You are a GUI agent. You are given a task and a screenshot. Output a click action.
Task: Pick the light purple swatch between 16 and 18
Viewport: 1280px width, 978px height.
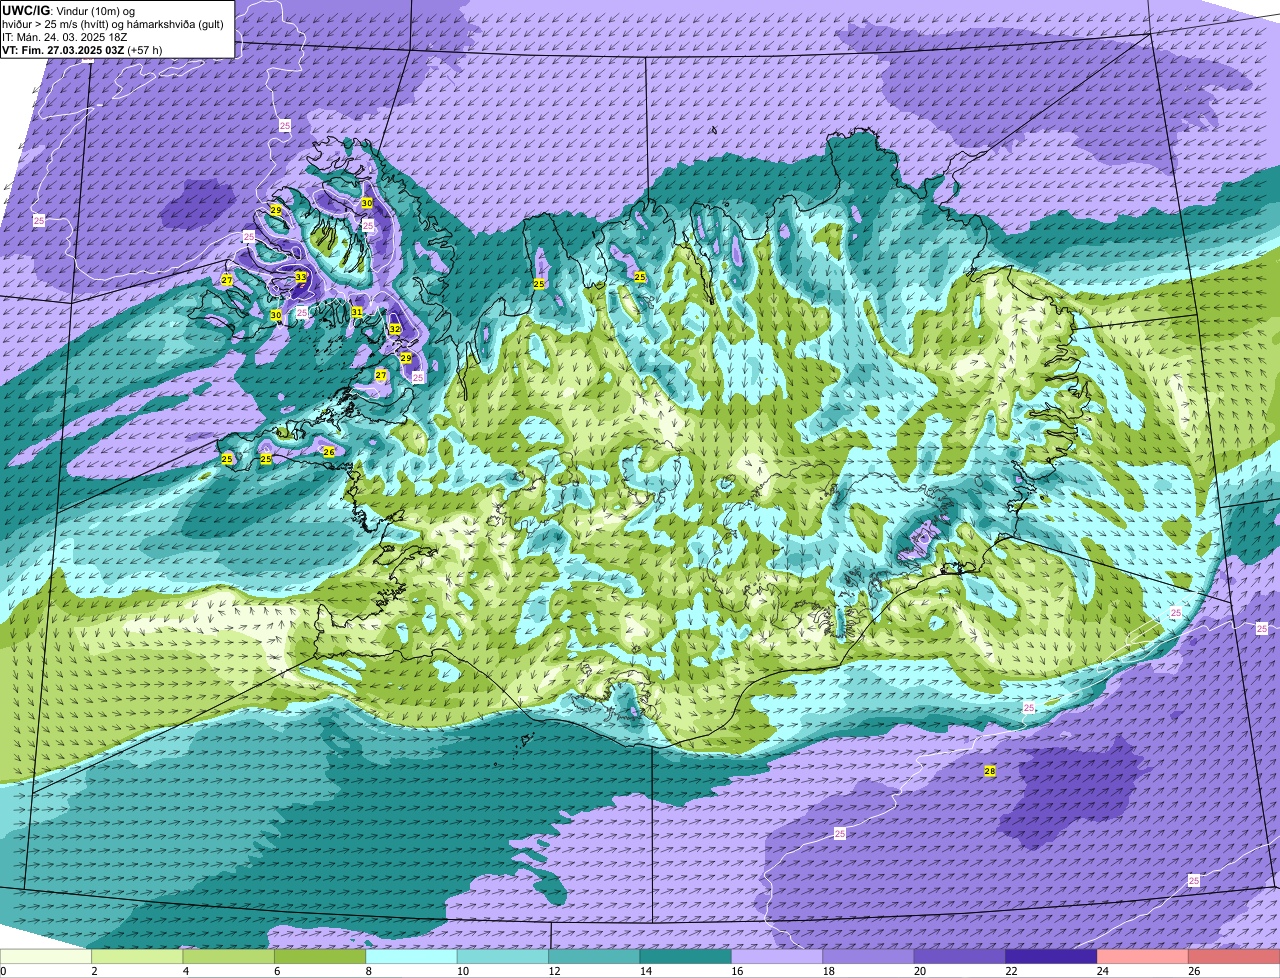click(777, 956)
